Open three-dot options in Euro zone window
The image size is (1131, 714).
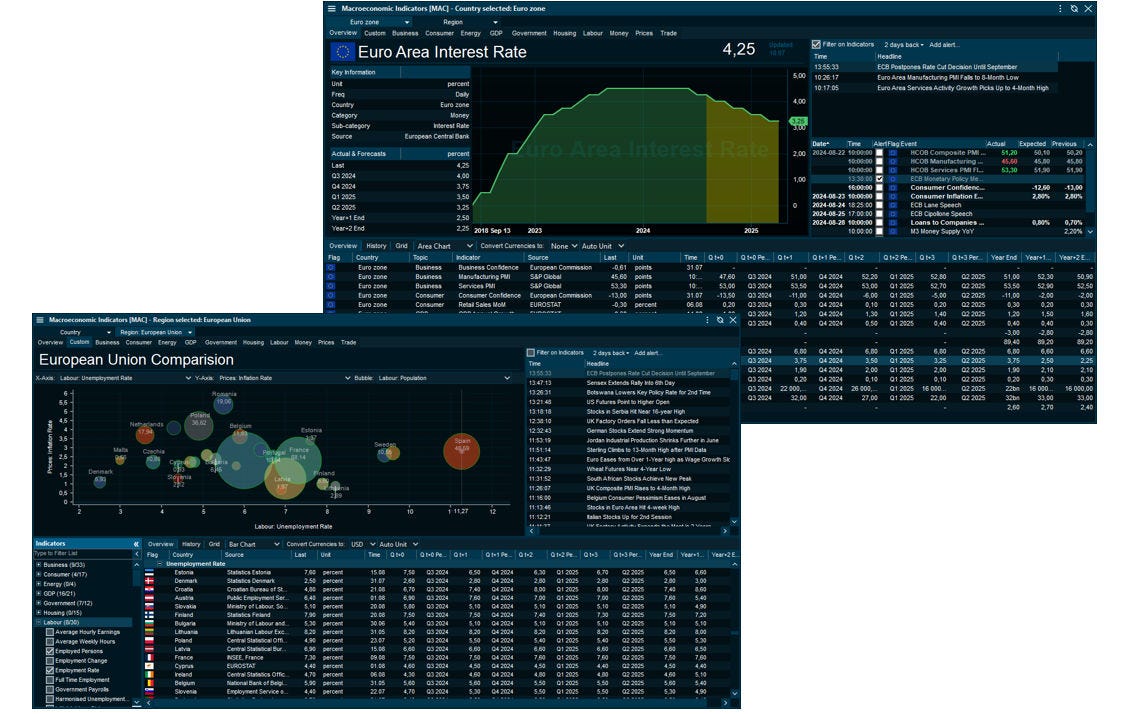pos(1060,9)
